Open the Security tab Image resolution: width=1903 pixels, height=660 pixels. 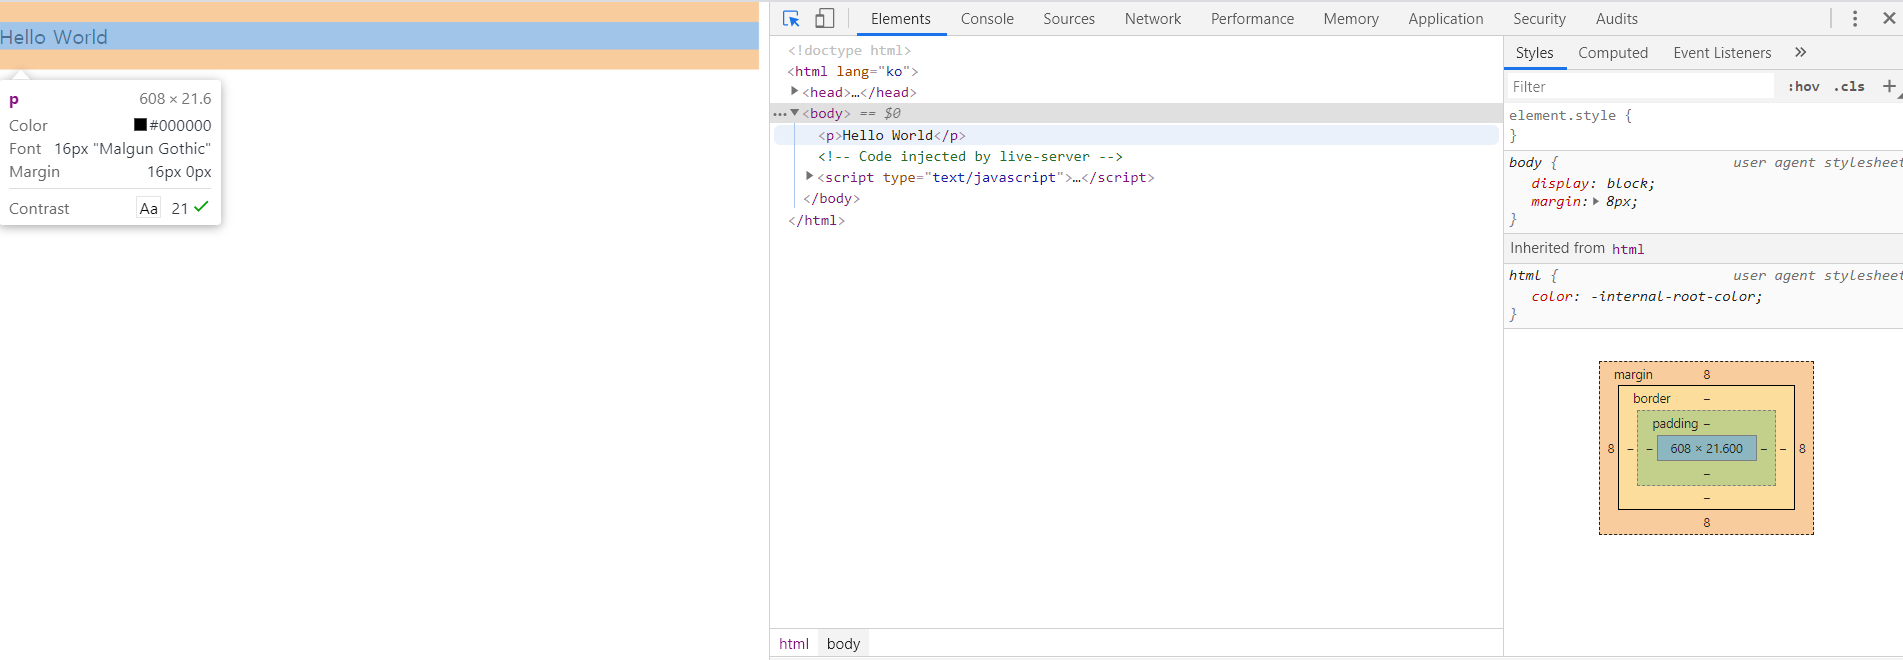[1539, 18]
